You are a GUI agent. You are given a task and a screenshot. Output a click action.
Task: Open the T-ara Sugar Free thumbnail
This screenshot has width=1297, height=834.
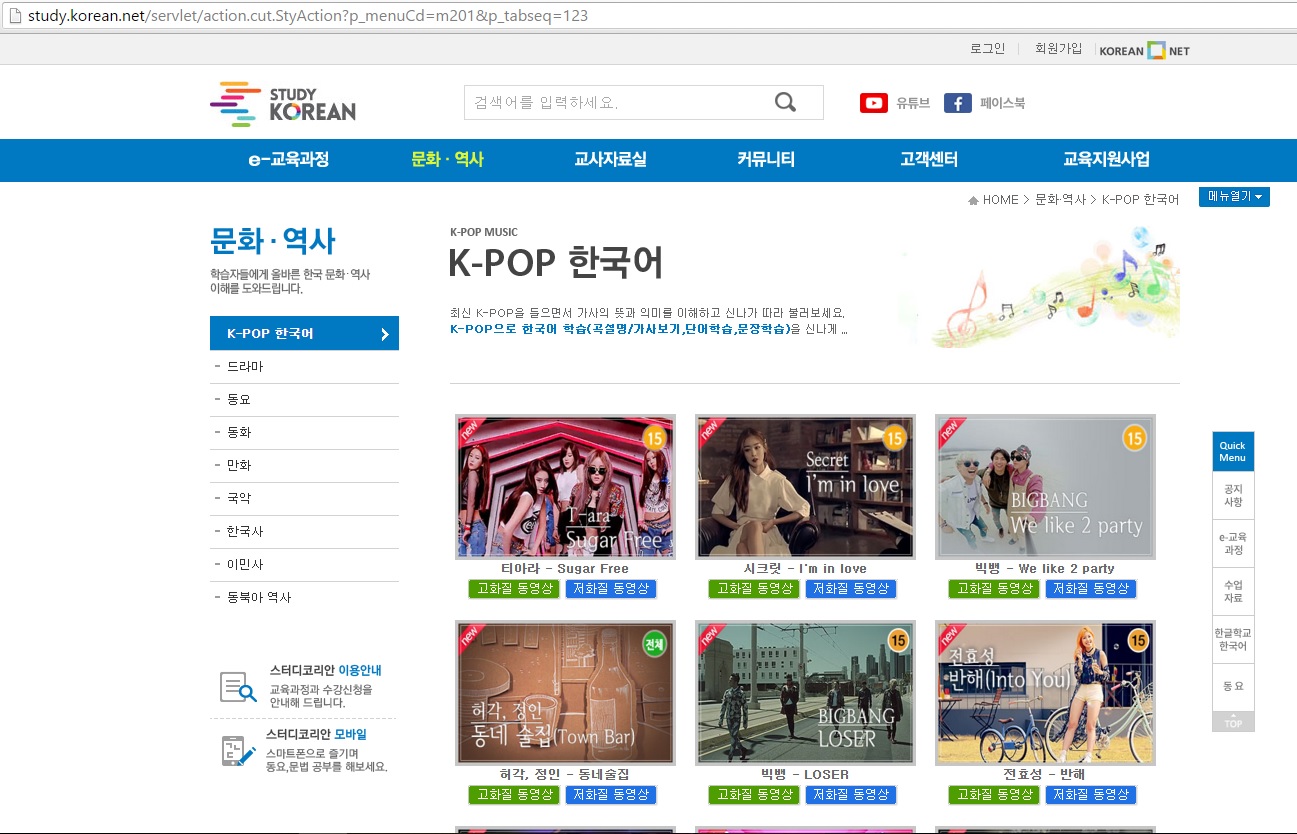point(565,487)
